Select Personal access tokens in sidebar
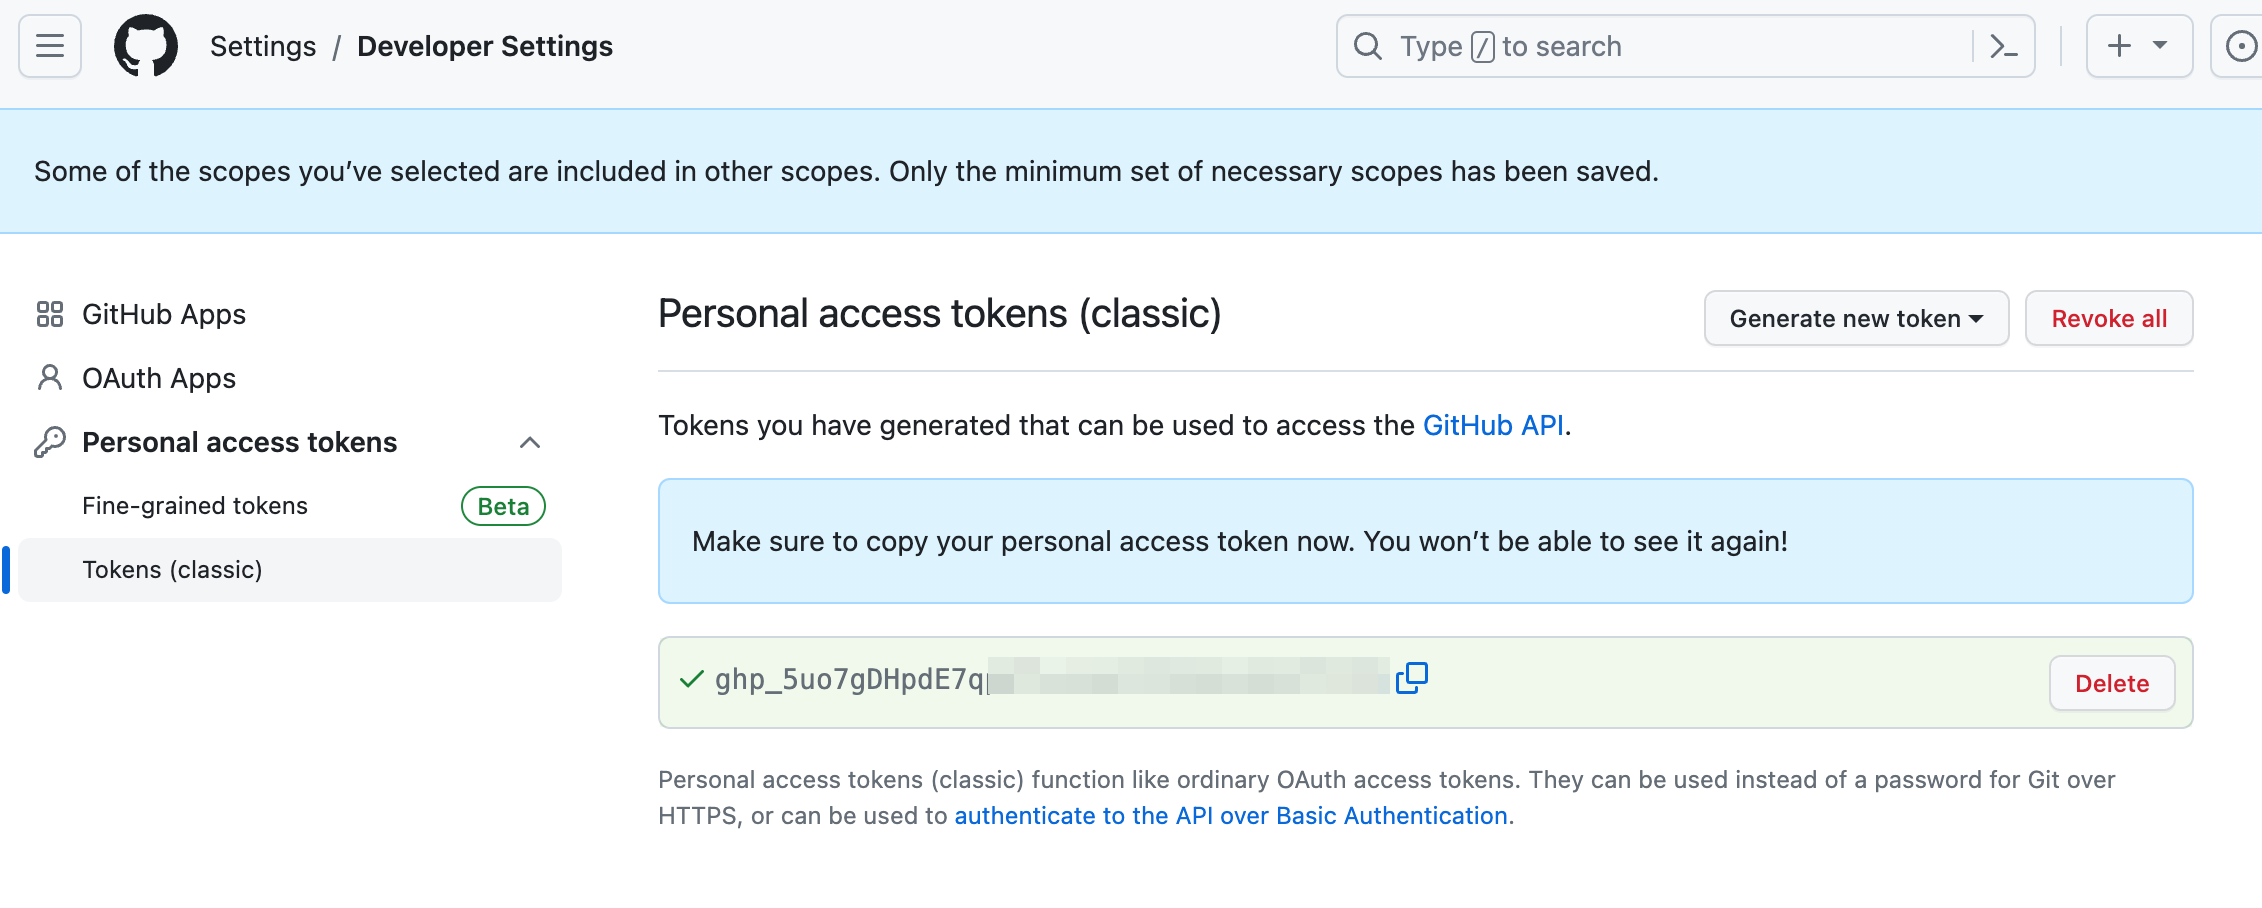This screenshot has height=908, width=2262. (x=240, y=442)
